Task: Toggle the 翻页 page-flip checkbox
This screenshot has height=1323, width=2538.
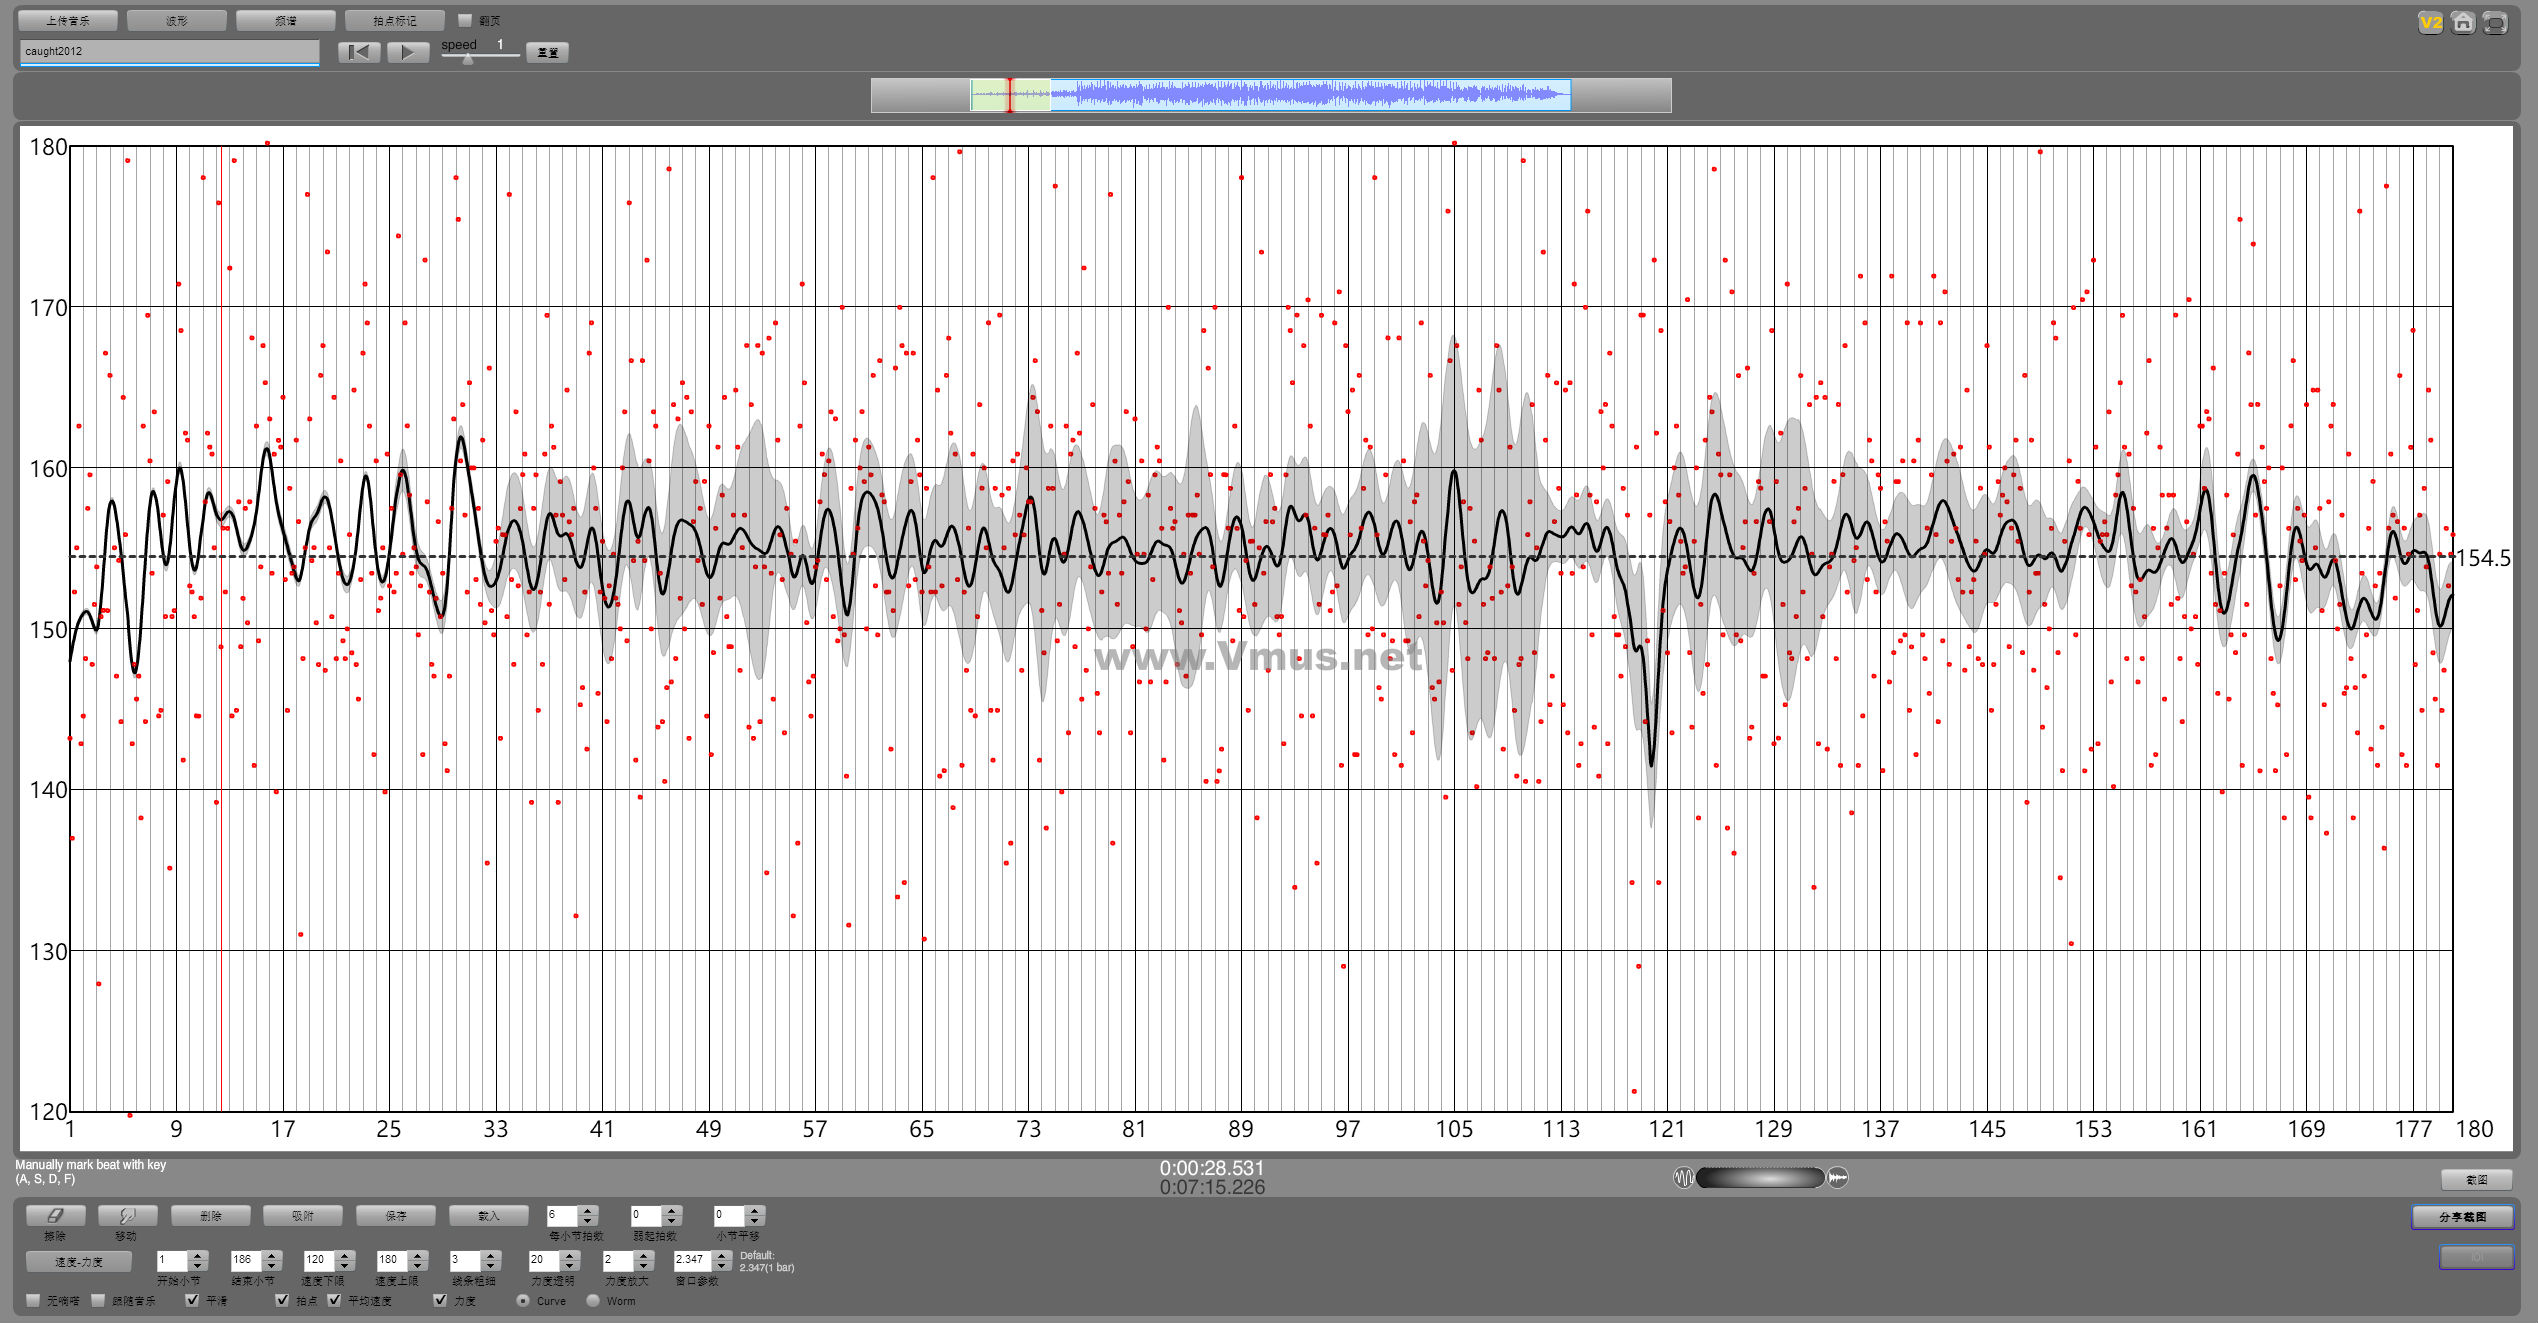Action: [465, 20]
